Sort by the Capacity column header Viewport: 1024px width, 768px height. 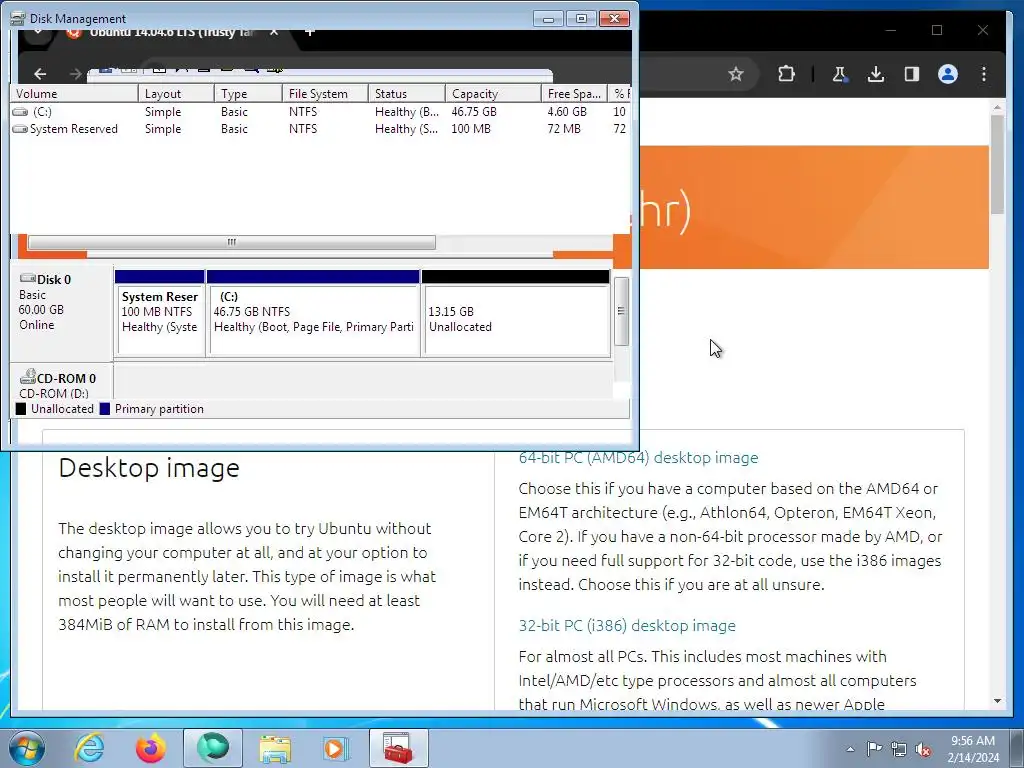[493, 93]
